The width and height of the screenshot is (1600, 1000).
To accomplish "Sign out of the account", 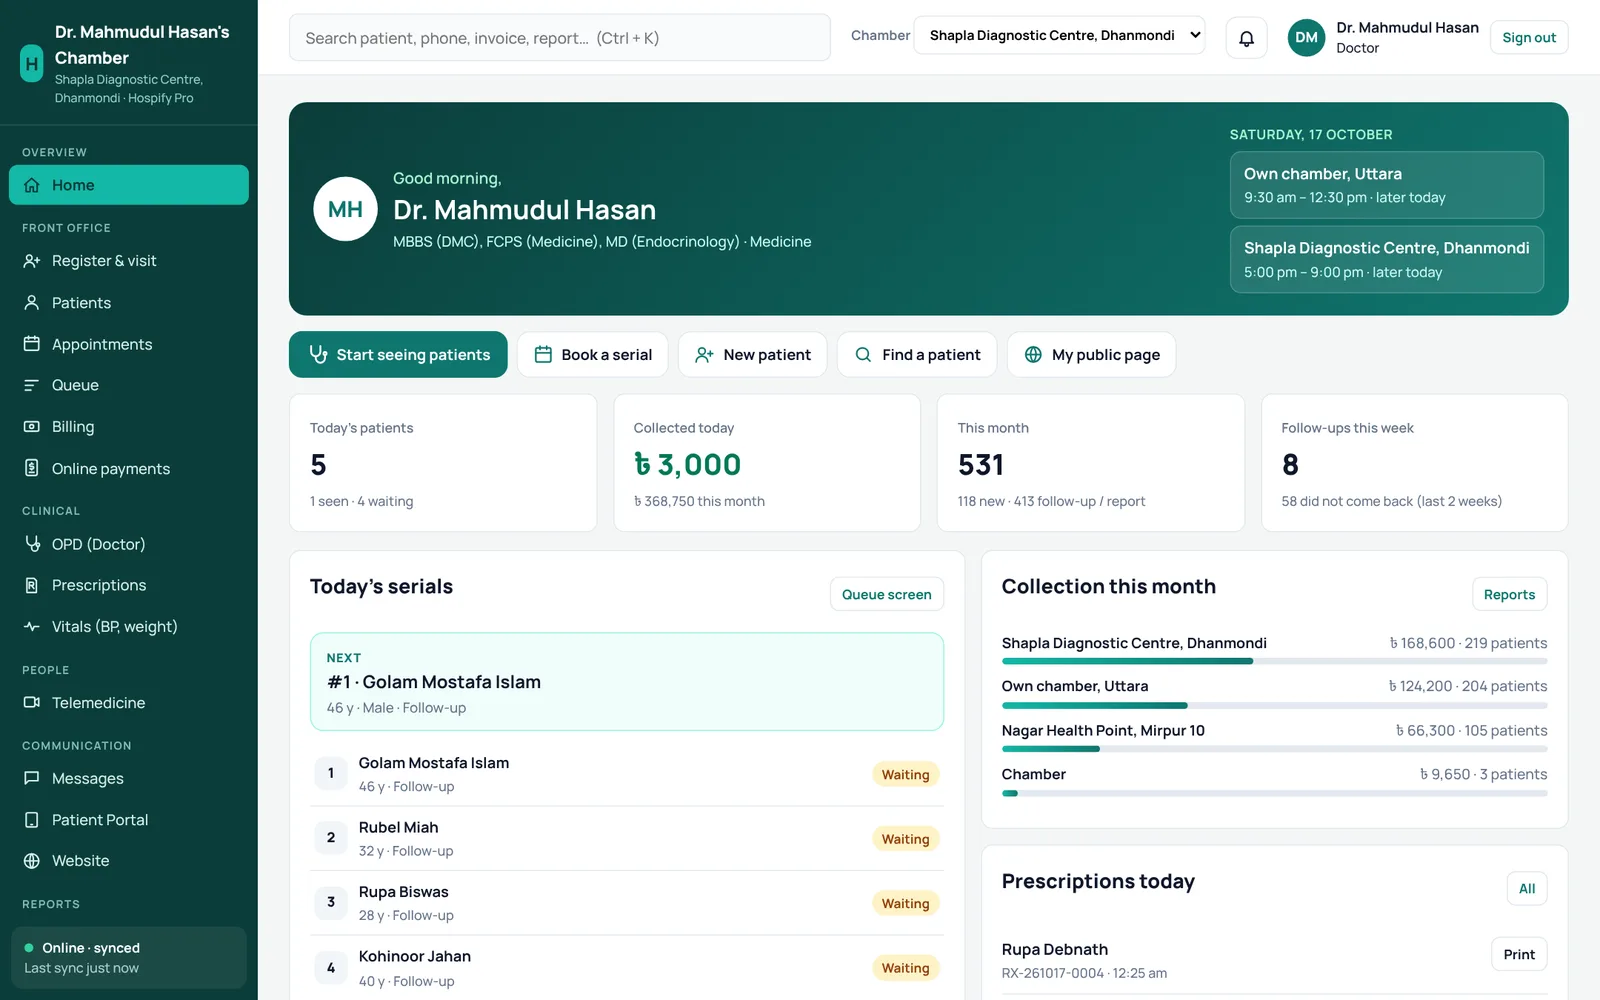I will click(x=1529, y=38).
